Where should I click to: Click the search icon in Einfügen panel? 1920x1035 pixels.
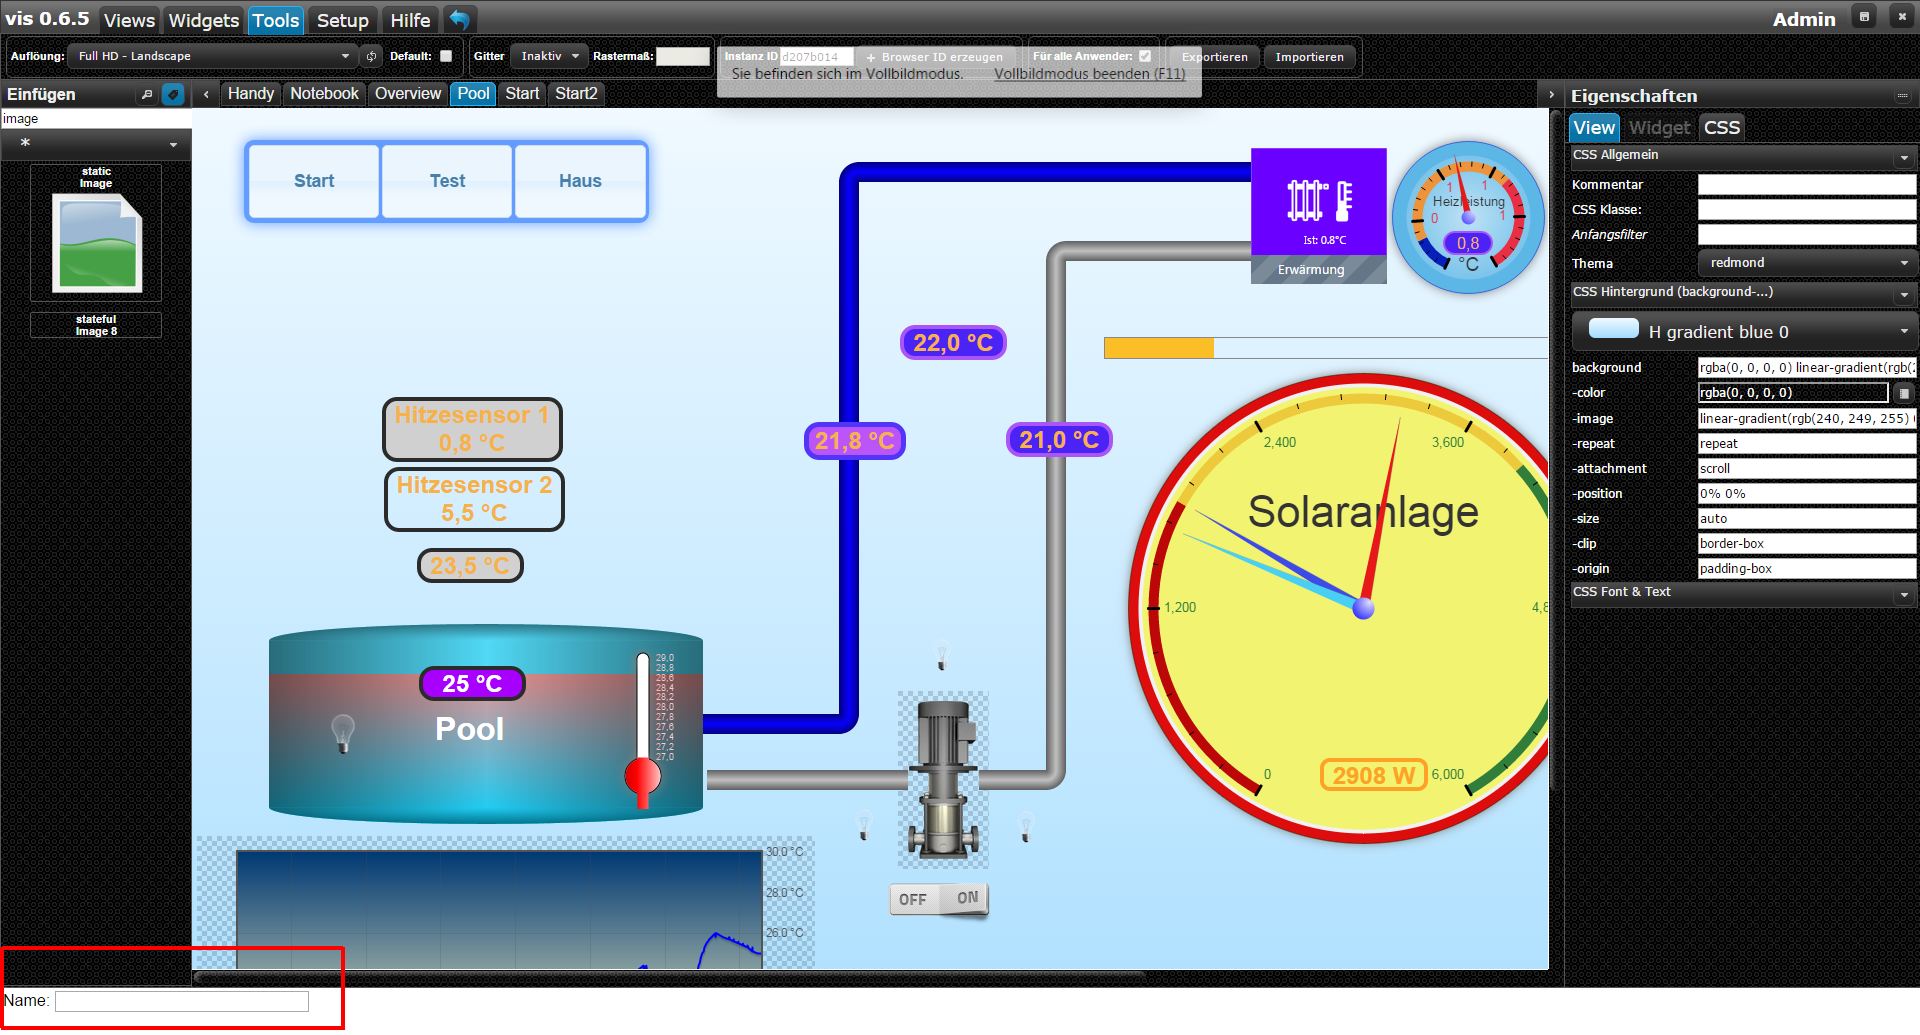coord(147,95)
